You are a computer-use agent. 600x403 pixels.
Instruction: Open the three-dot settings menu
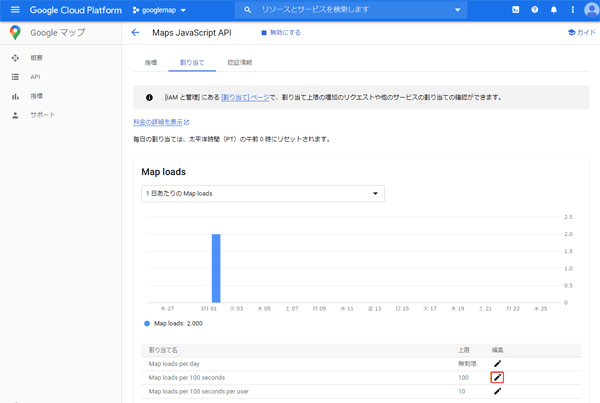pyautogui.click(x=572, y=10)
